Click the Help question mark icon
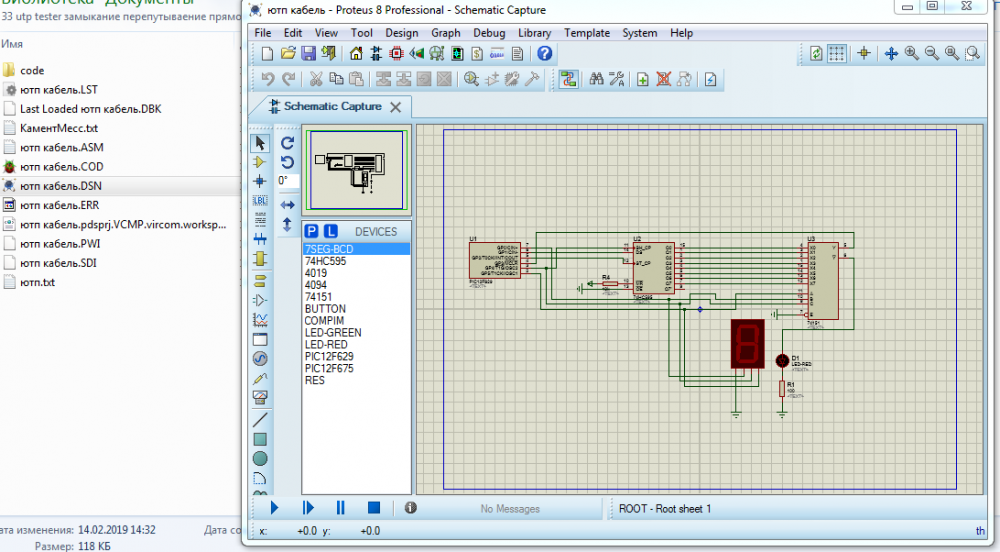Viewport: 1000px width, 552px height. (x=545, y=54)
